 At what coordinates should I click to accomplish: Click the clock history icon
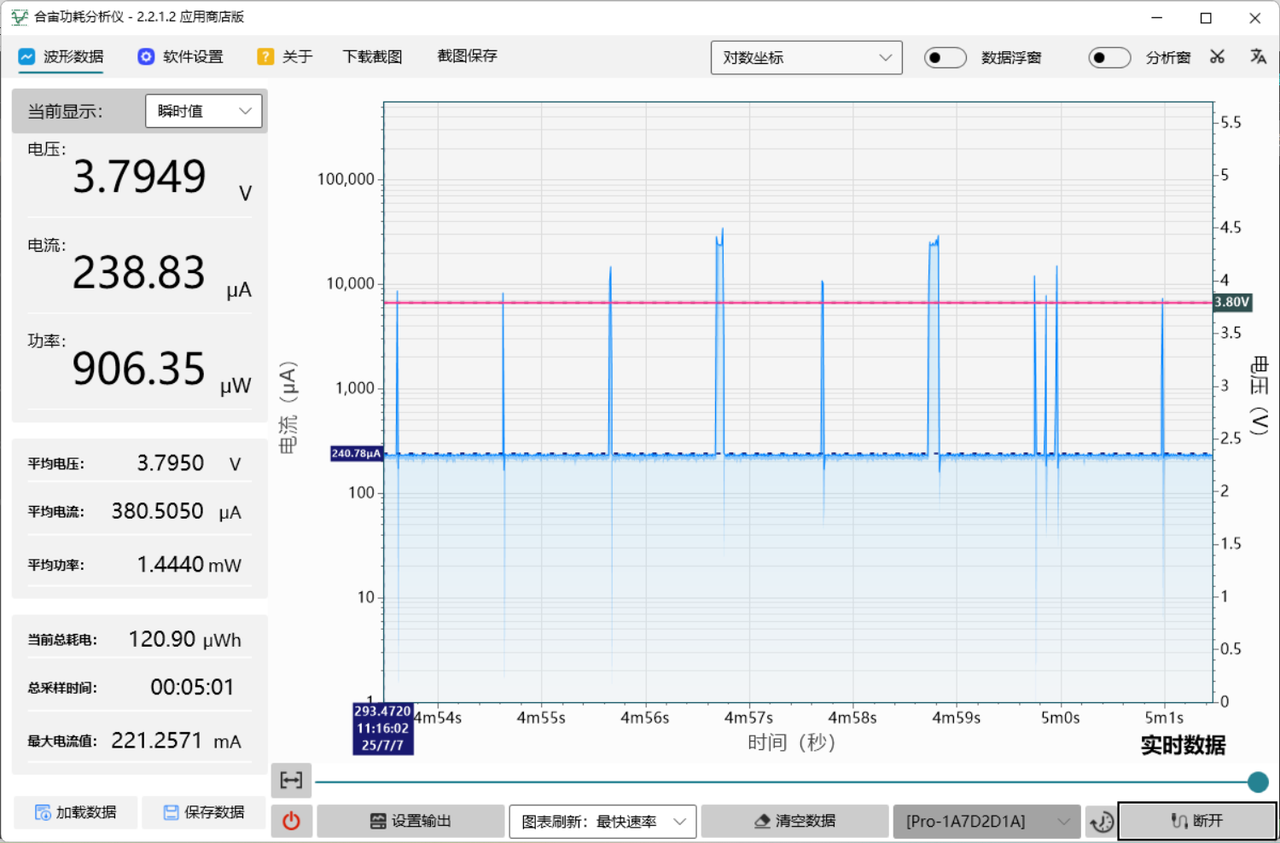(x=1101, y=821)
